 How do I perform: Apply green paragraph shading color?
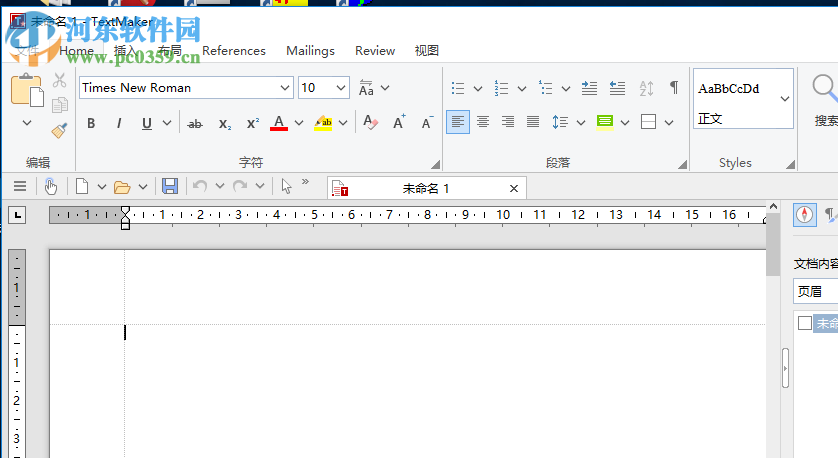point(604,122)
